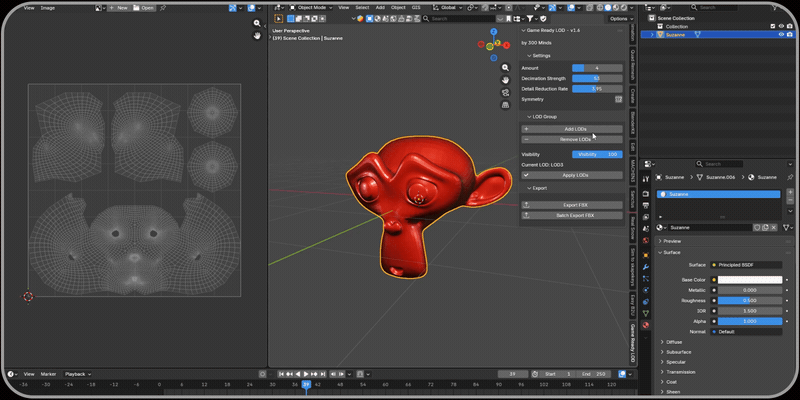
Task: Switch to the Quad Remesh sidebar tab
Action: (633, 65)
